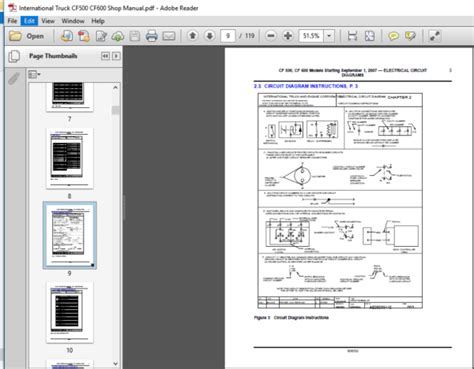Screen dimensions: 474x369
Task: Select page 10 thumbnail
Action: tap(70, 312)
